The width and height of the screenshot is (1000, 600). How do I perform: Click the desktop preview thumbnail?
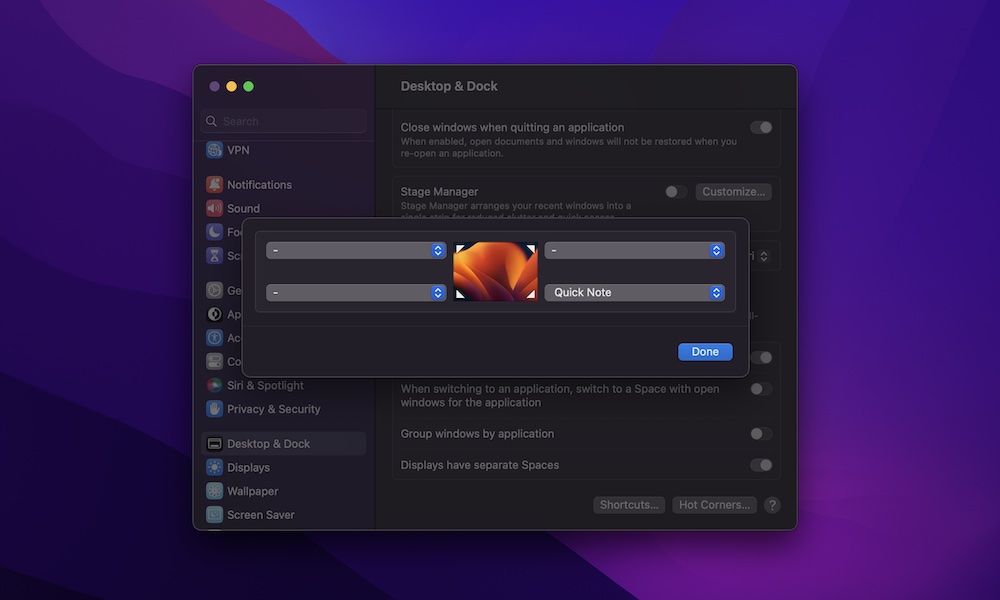pyautogui.click(x=495, y=271)
